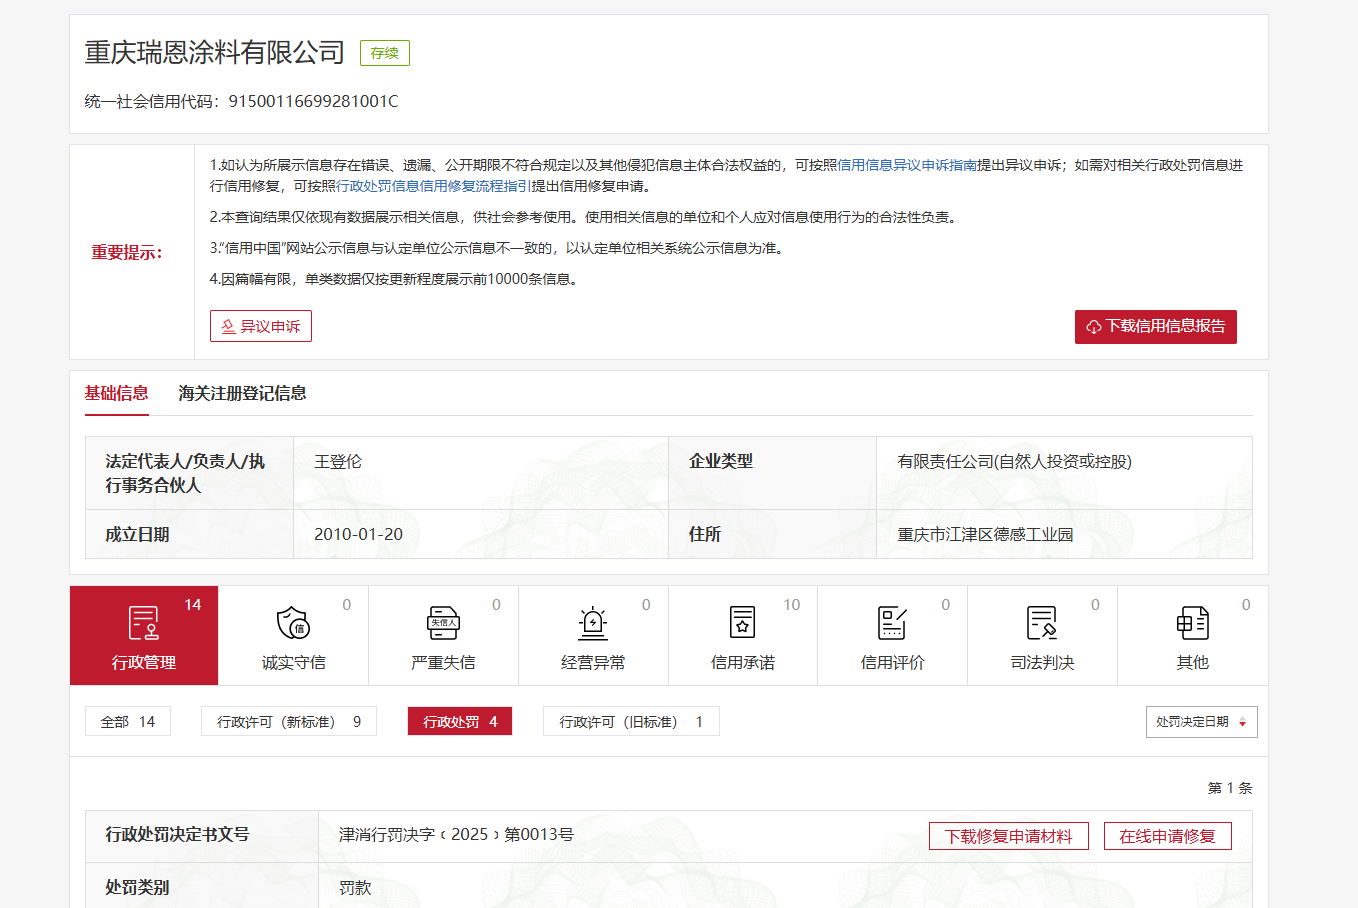Filter by 全部 14 records
The width and height of the screenshot is (1358, 908).
(128, 722)
